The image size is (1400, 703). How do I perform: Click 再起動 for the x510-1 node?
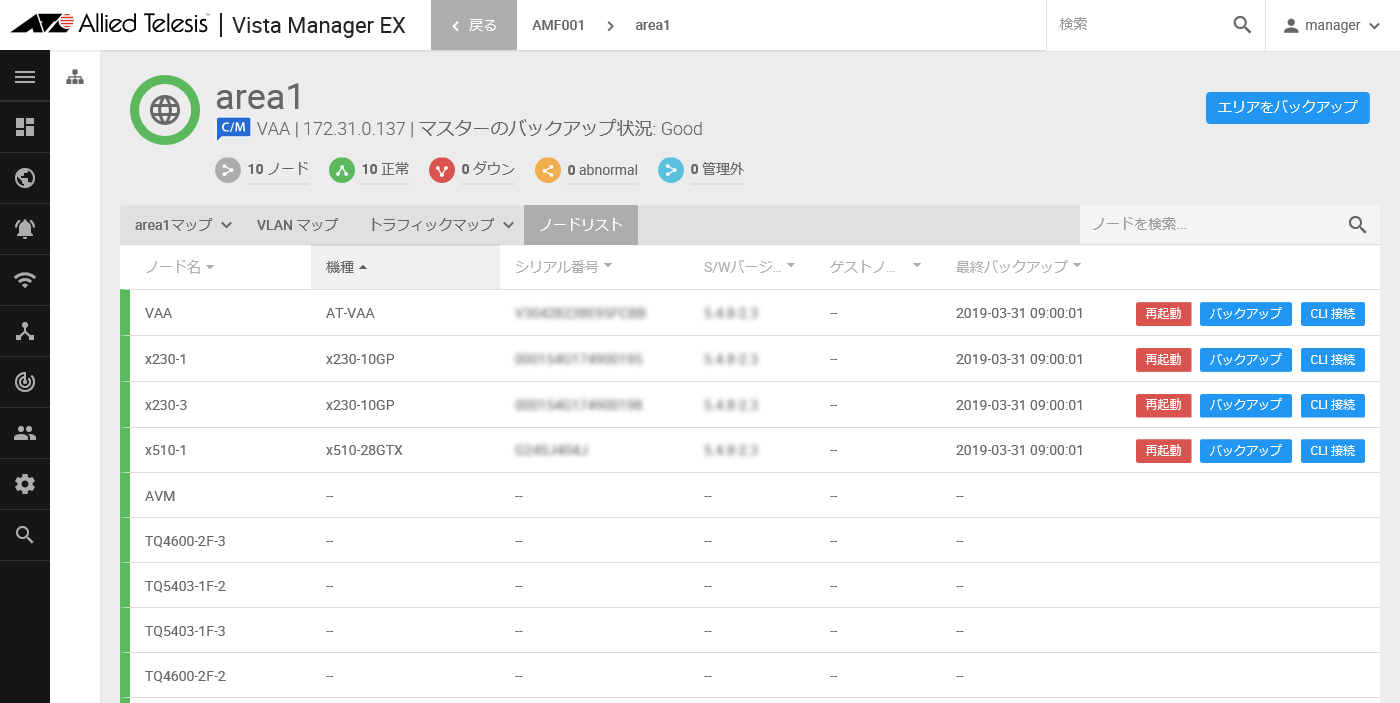[1164, 451]
